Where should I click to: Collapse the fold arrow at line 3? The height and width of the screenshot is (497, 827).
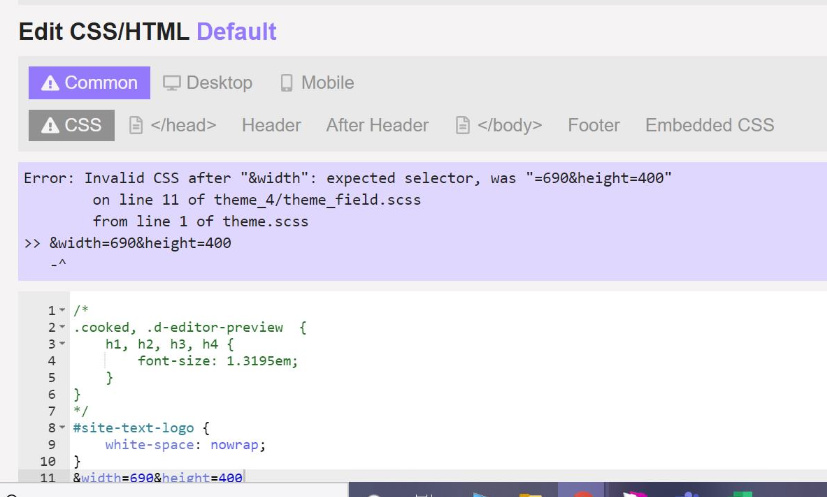pyautogui.click(x=62, y=344)
